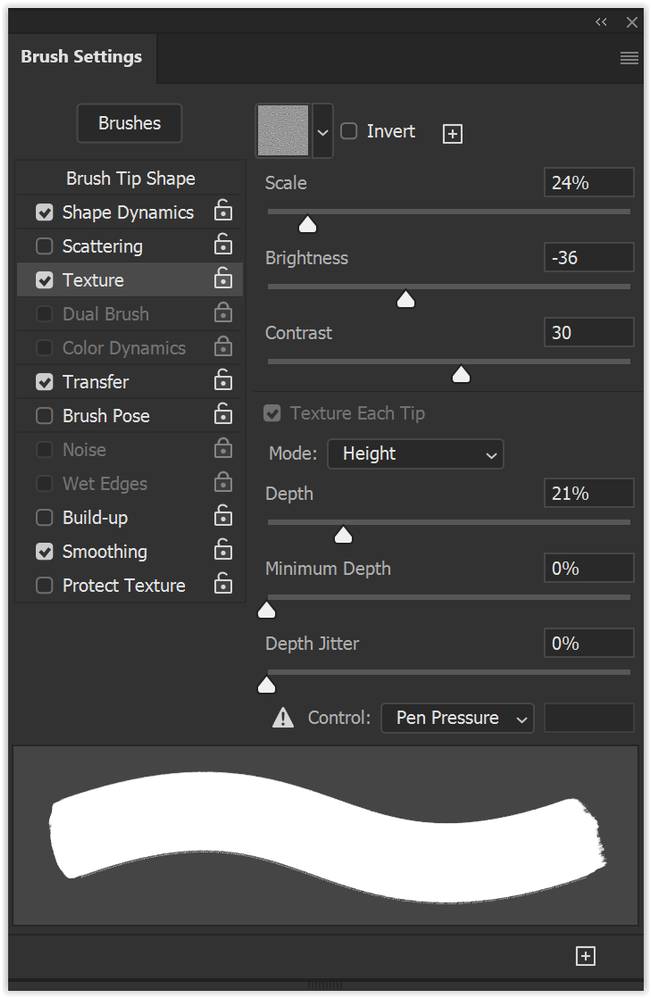This screenshot has height=998, width=651.
Task: Click the lock icon beside Smoothing
Action: tap(223, 551)
